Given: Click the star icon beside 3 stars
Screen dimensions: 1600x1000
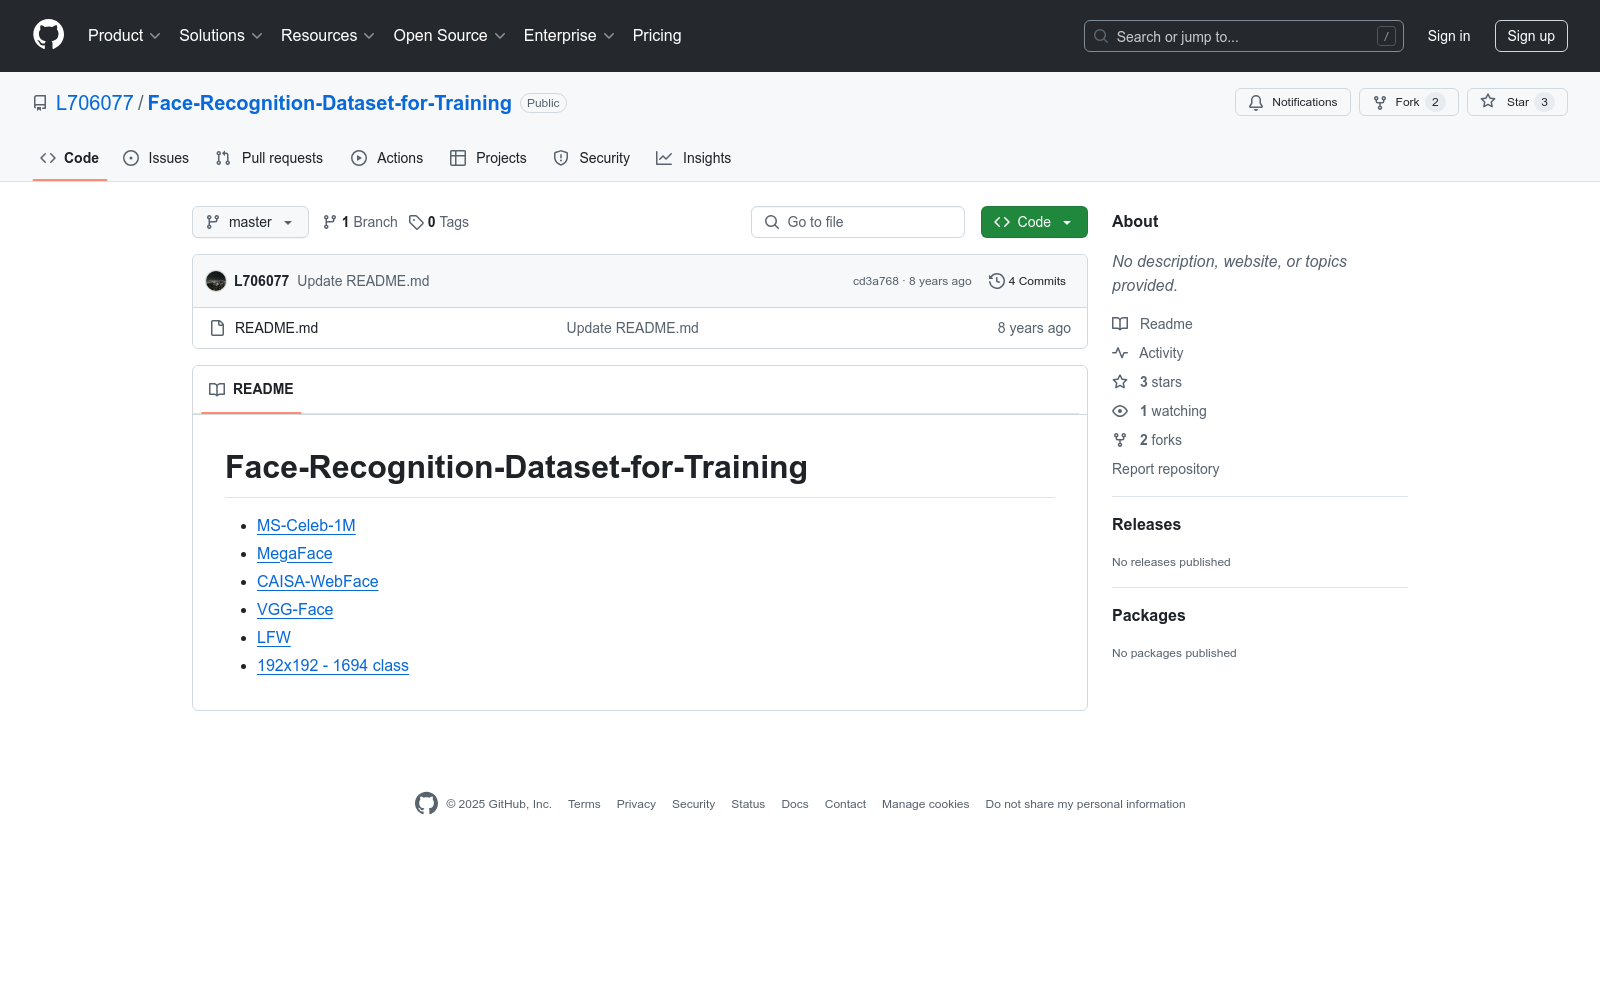Looking at the screenshot, I should coord(1120,382).
